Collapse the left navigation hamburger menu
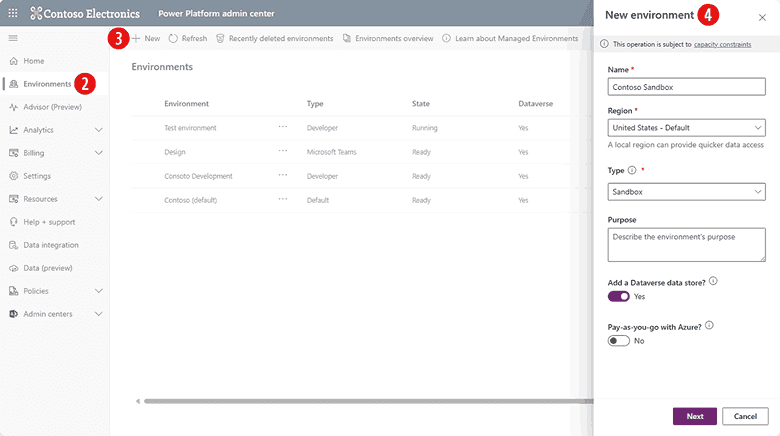The image size is (780, 436). point(13,38)
